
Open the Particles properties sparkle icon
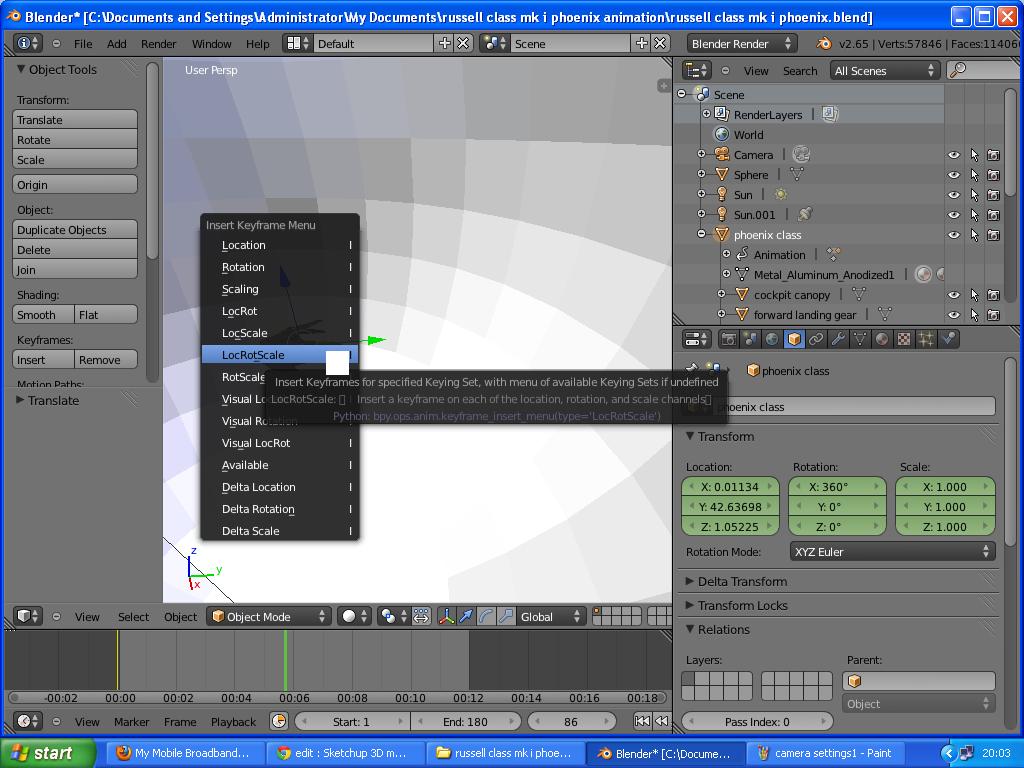[928, 339]
